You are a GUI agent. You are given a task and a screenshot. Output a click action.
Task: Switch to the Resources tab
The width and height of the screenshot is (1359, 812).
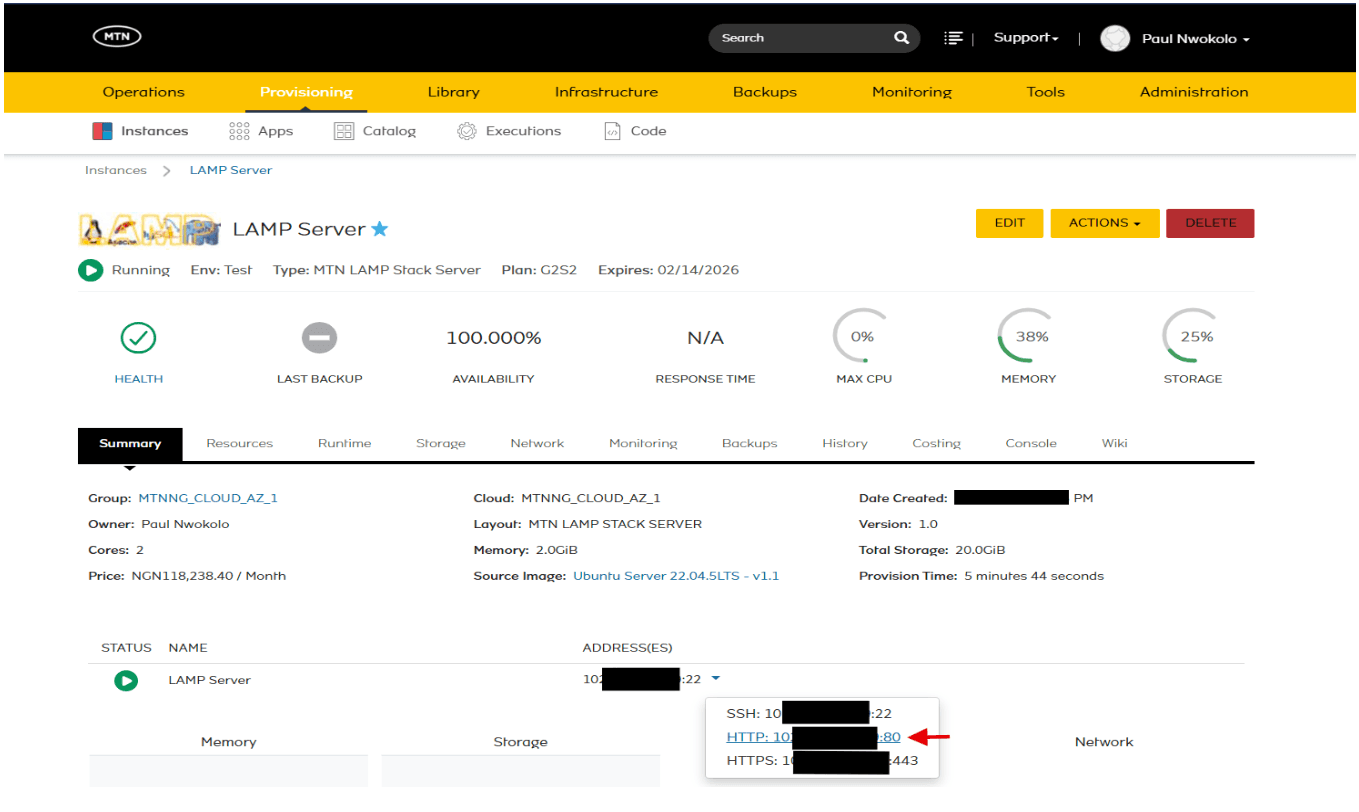pos(239,443)
